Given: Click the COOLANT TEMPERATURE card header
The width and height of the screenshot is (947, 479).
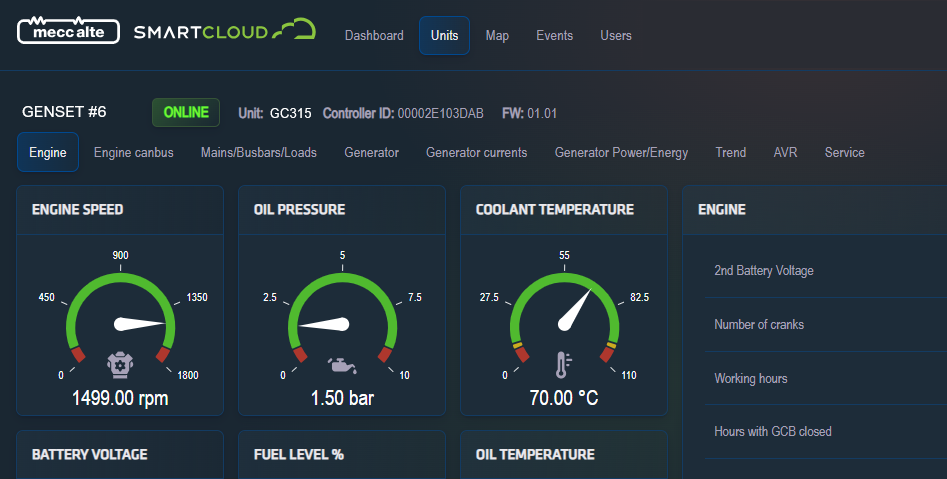Looking at the screenshot, I should click(x=564, y=210).
